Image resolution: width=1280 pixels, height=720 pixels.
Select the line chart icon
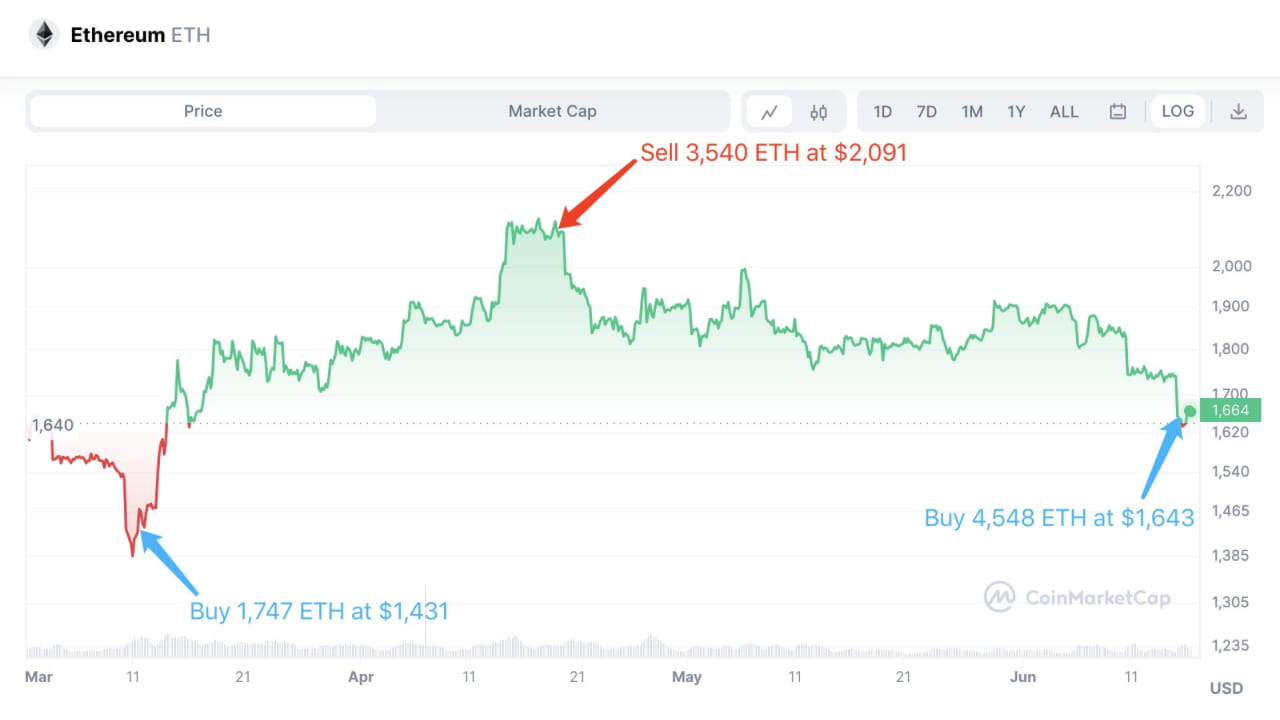click(768, 111)
